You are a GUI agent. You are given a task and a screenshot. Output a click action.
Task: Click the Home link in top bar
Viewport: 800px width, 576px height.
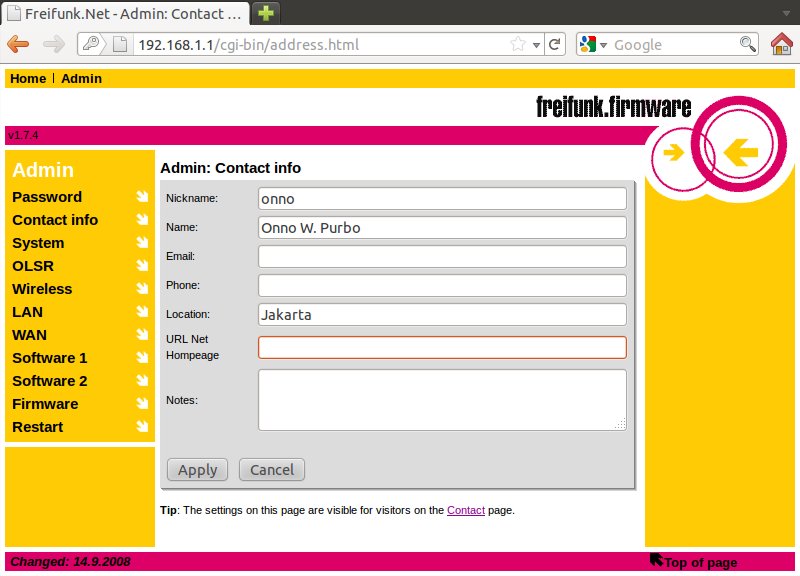(x=28, y=78)
